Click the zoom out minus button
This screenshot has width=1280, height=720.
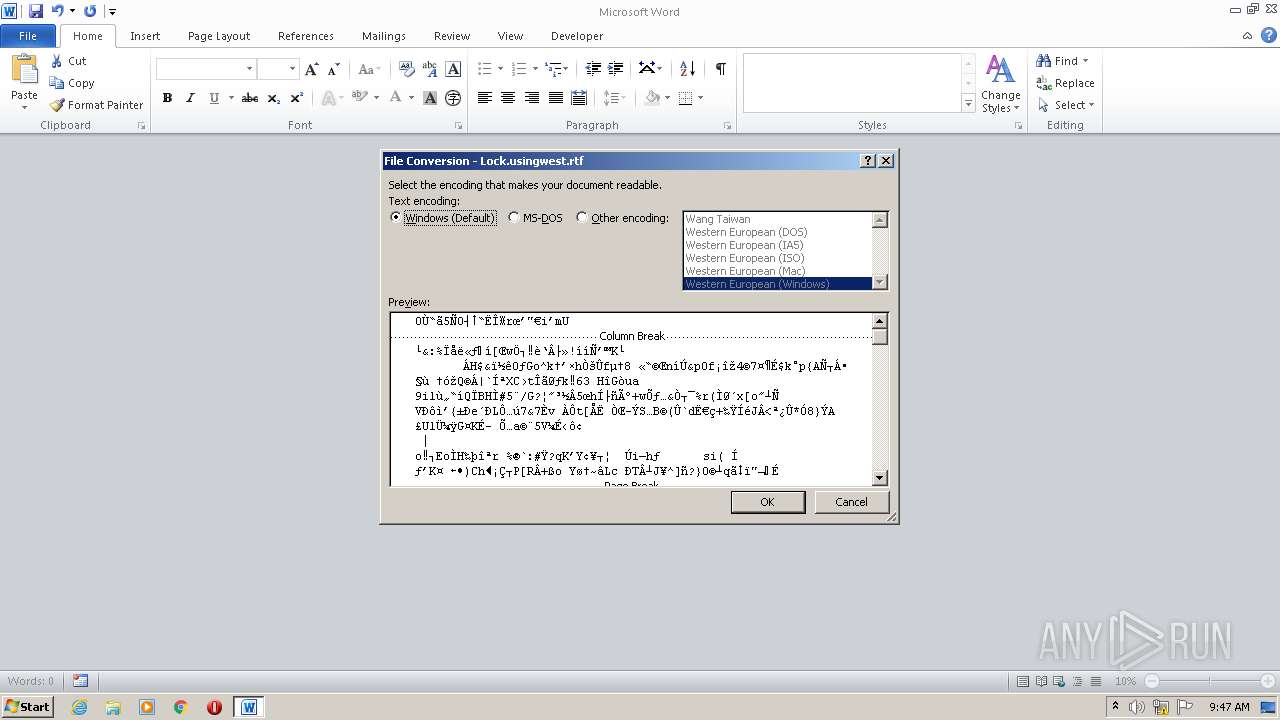[x=1151, y=681]
